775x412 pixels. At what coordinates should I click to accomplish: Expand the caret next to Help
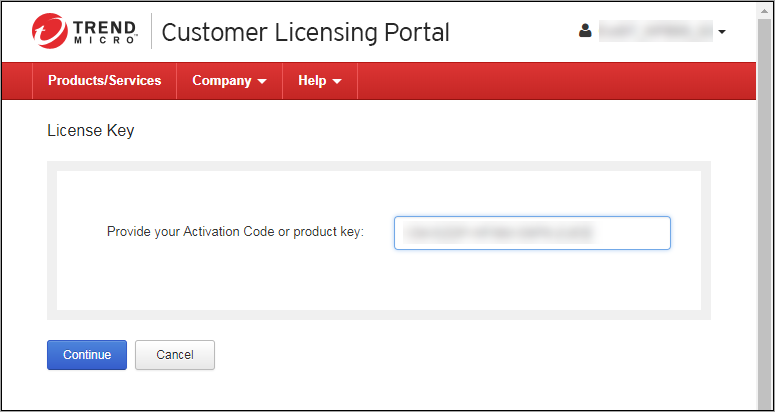pyautogui.click(x=337, y=82)
